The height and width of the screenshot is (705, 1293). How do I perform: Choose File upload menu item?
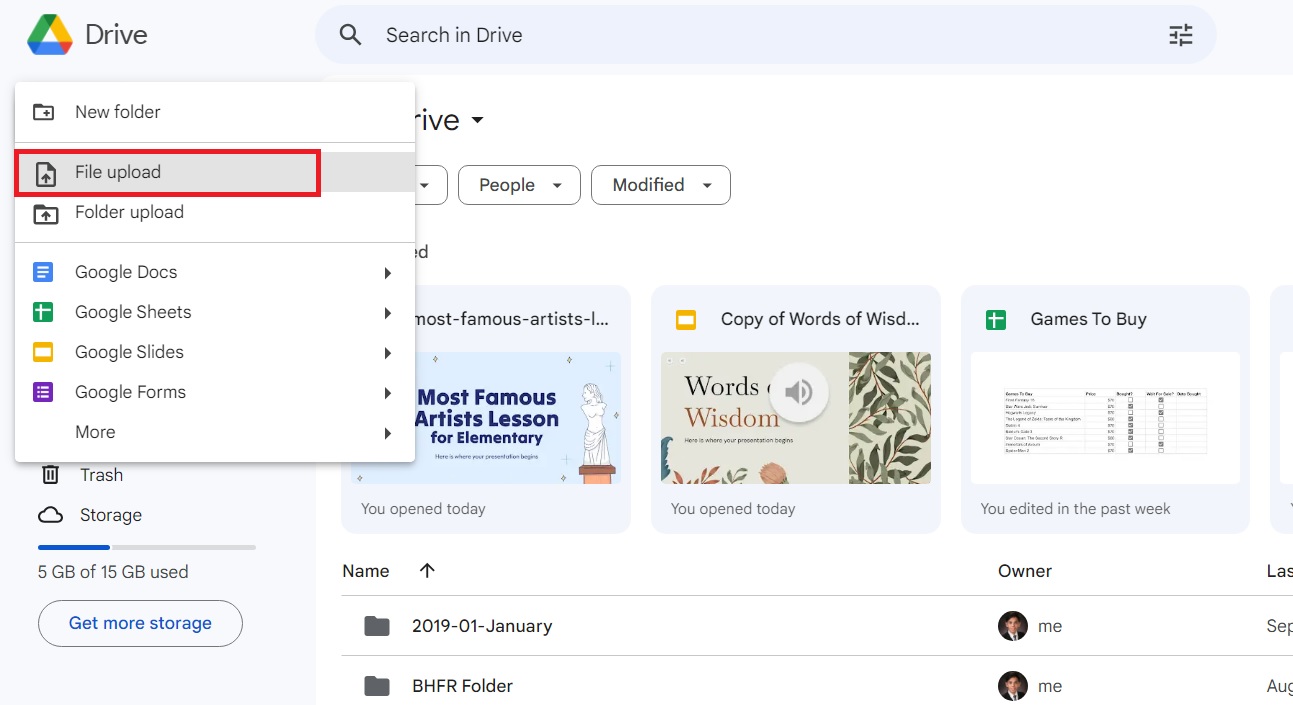point(215,172)
